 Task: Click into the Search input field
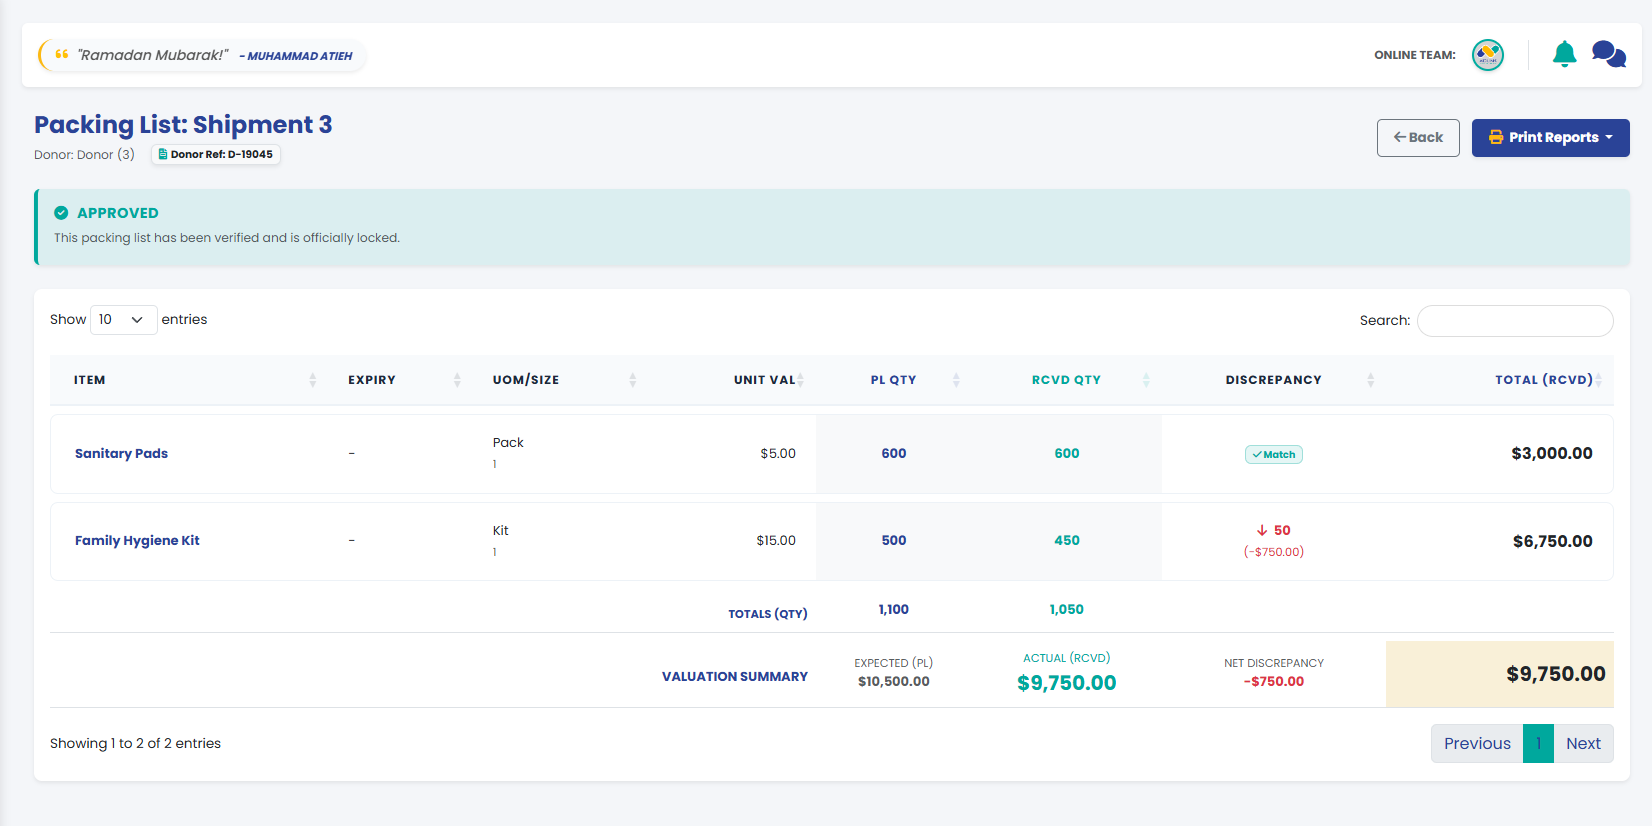point(1515,321)
